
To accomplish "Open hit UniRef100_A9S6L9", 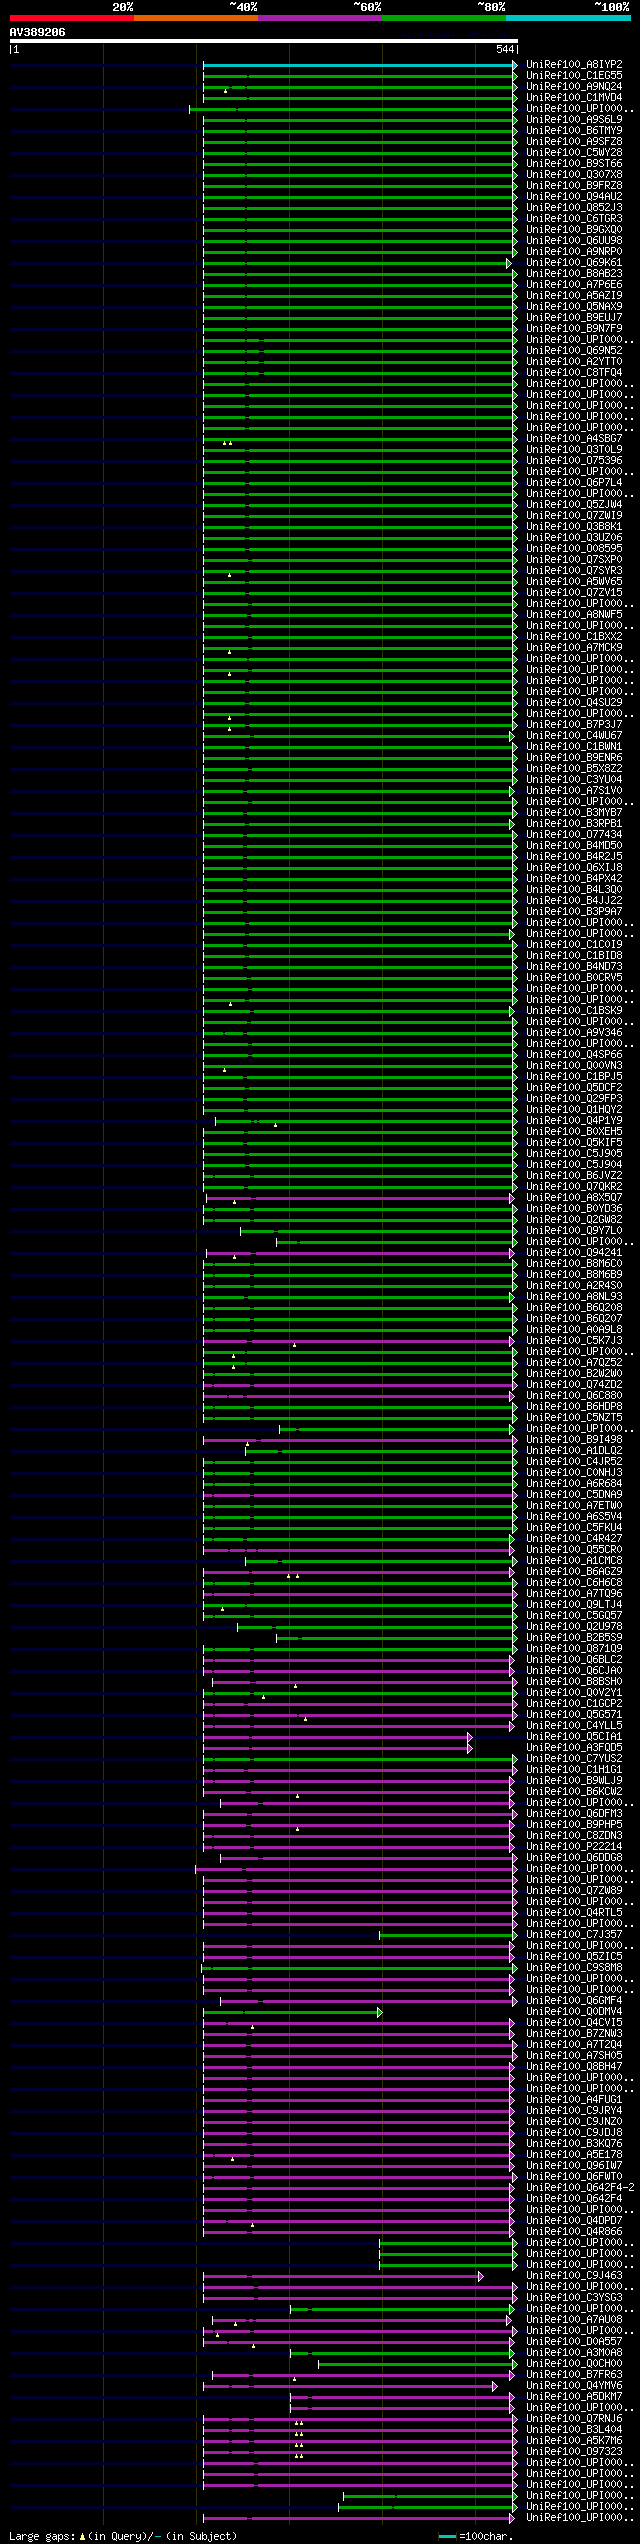I will 574,120.
